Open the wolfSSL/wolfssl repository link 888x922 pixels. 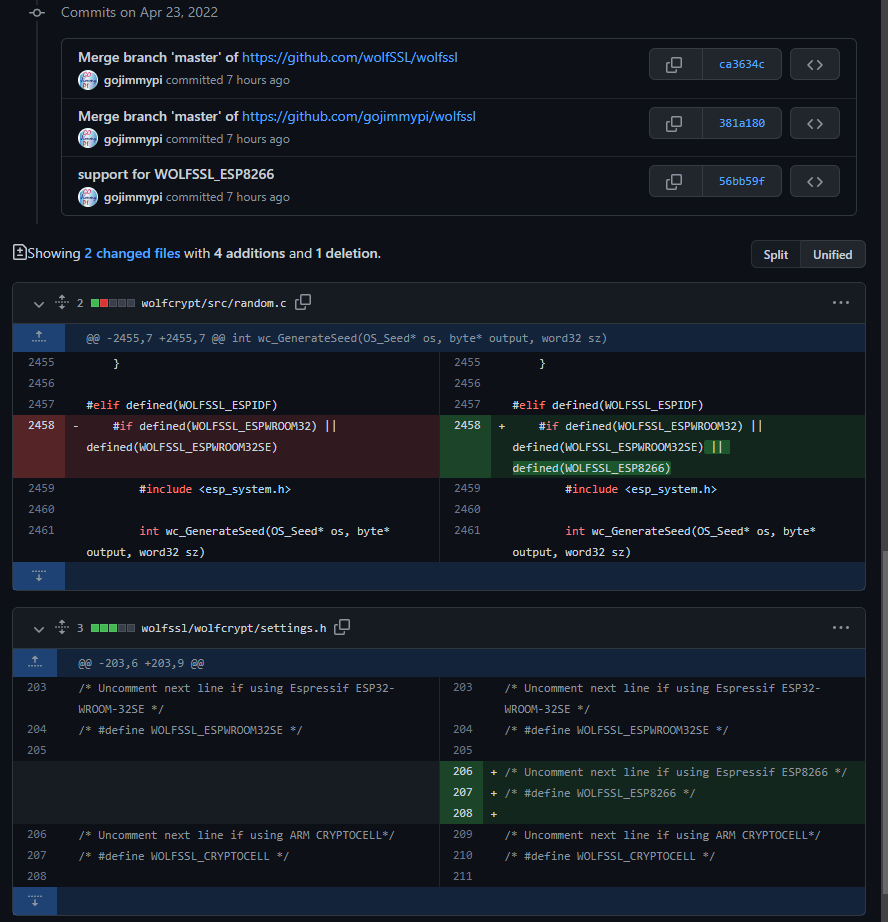tap(348, 57)
